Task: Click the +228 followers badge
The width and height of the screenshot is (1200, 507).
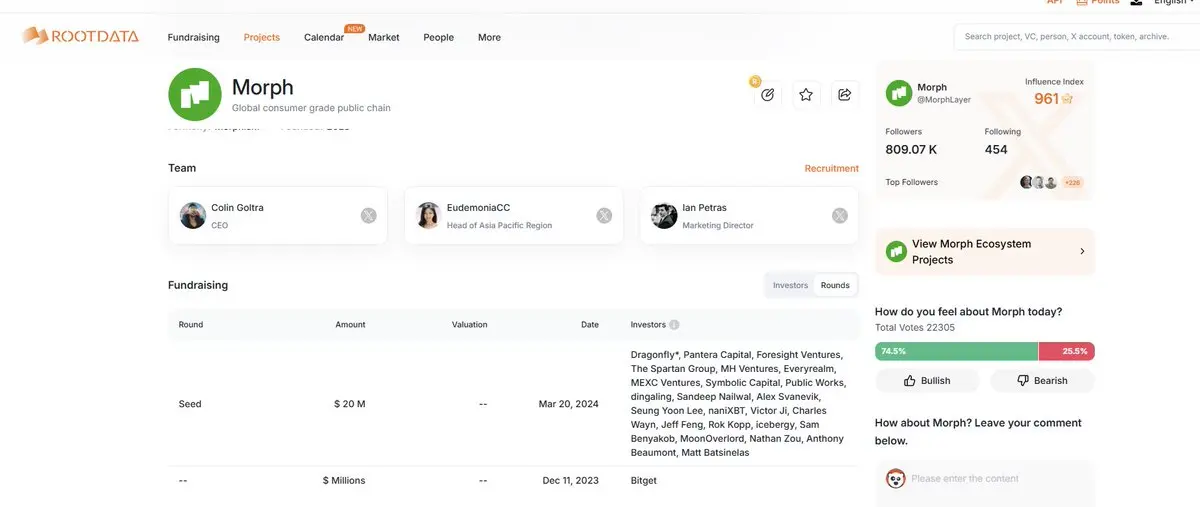Action: (x=1072, y=182)
